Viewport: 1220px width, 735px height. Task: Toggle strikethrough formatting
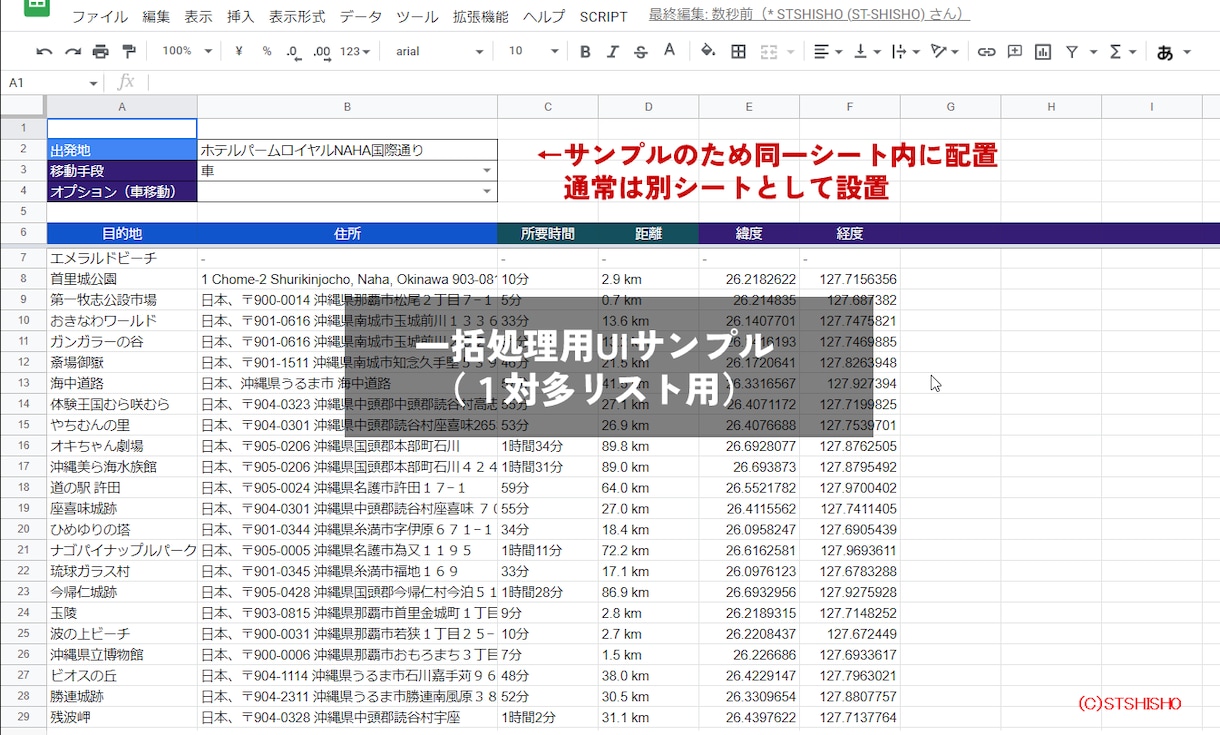coord(641,51)
